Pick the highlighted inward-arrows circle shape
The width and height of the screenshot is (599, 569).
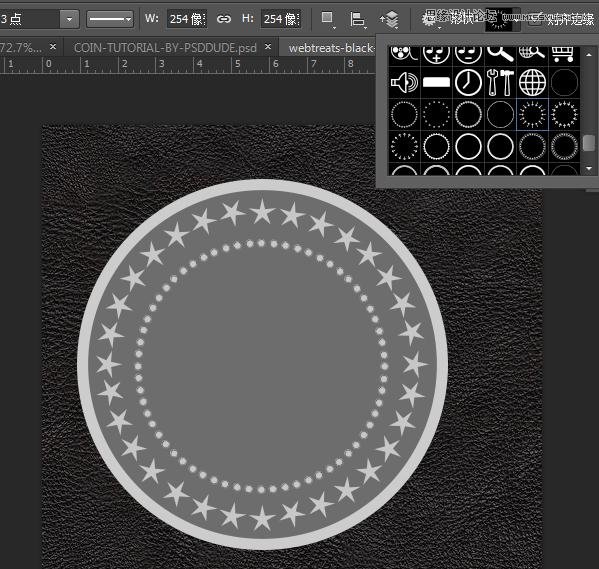[532, 114]
